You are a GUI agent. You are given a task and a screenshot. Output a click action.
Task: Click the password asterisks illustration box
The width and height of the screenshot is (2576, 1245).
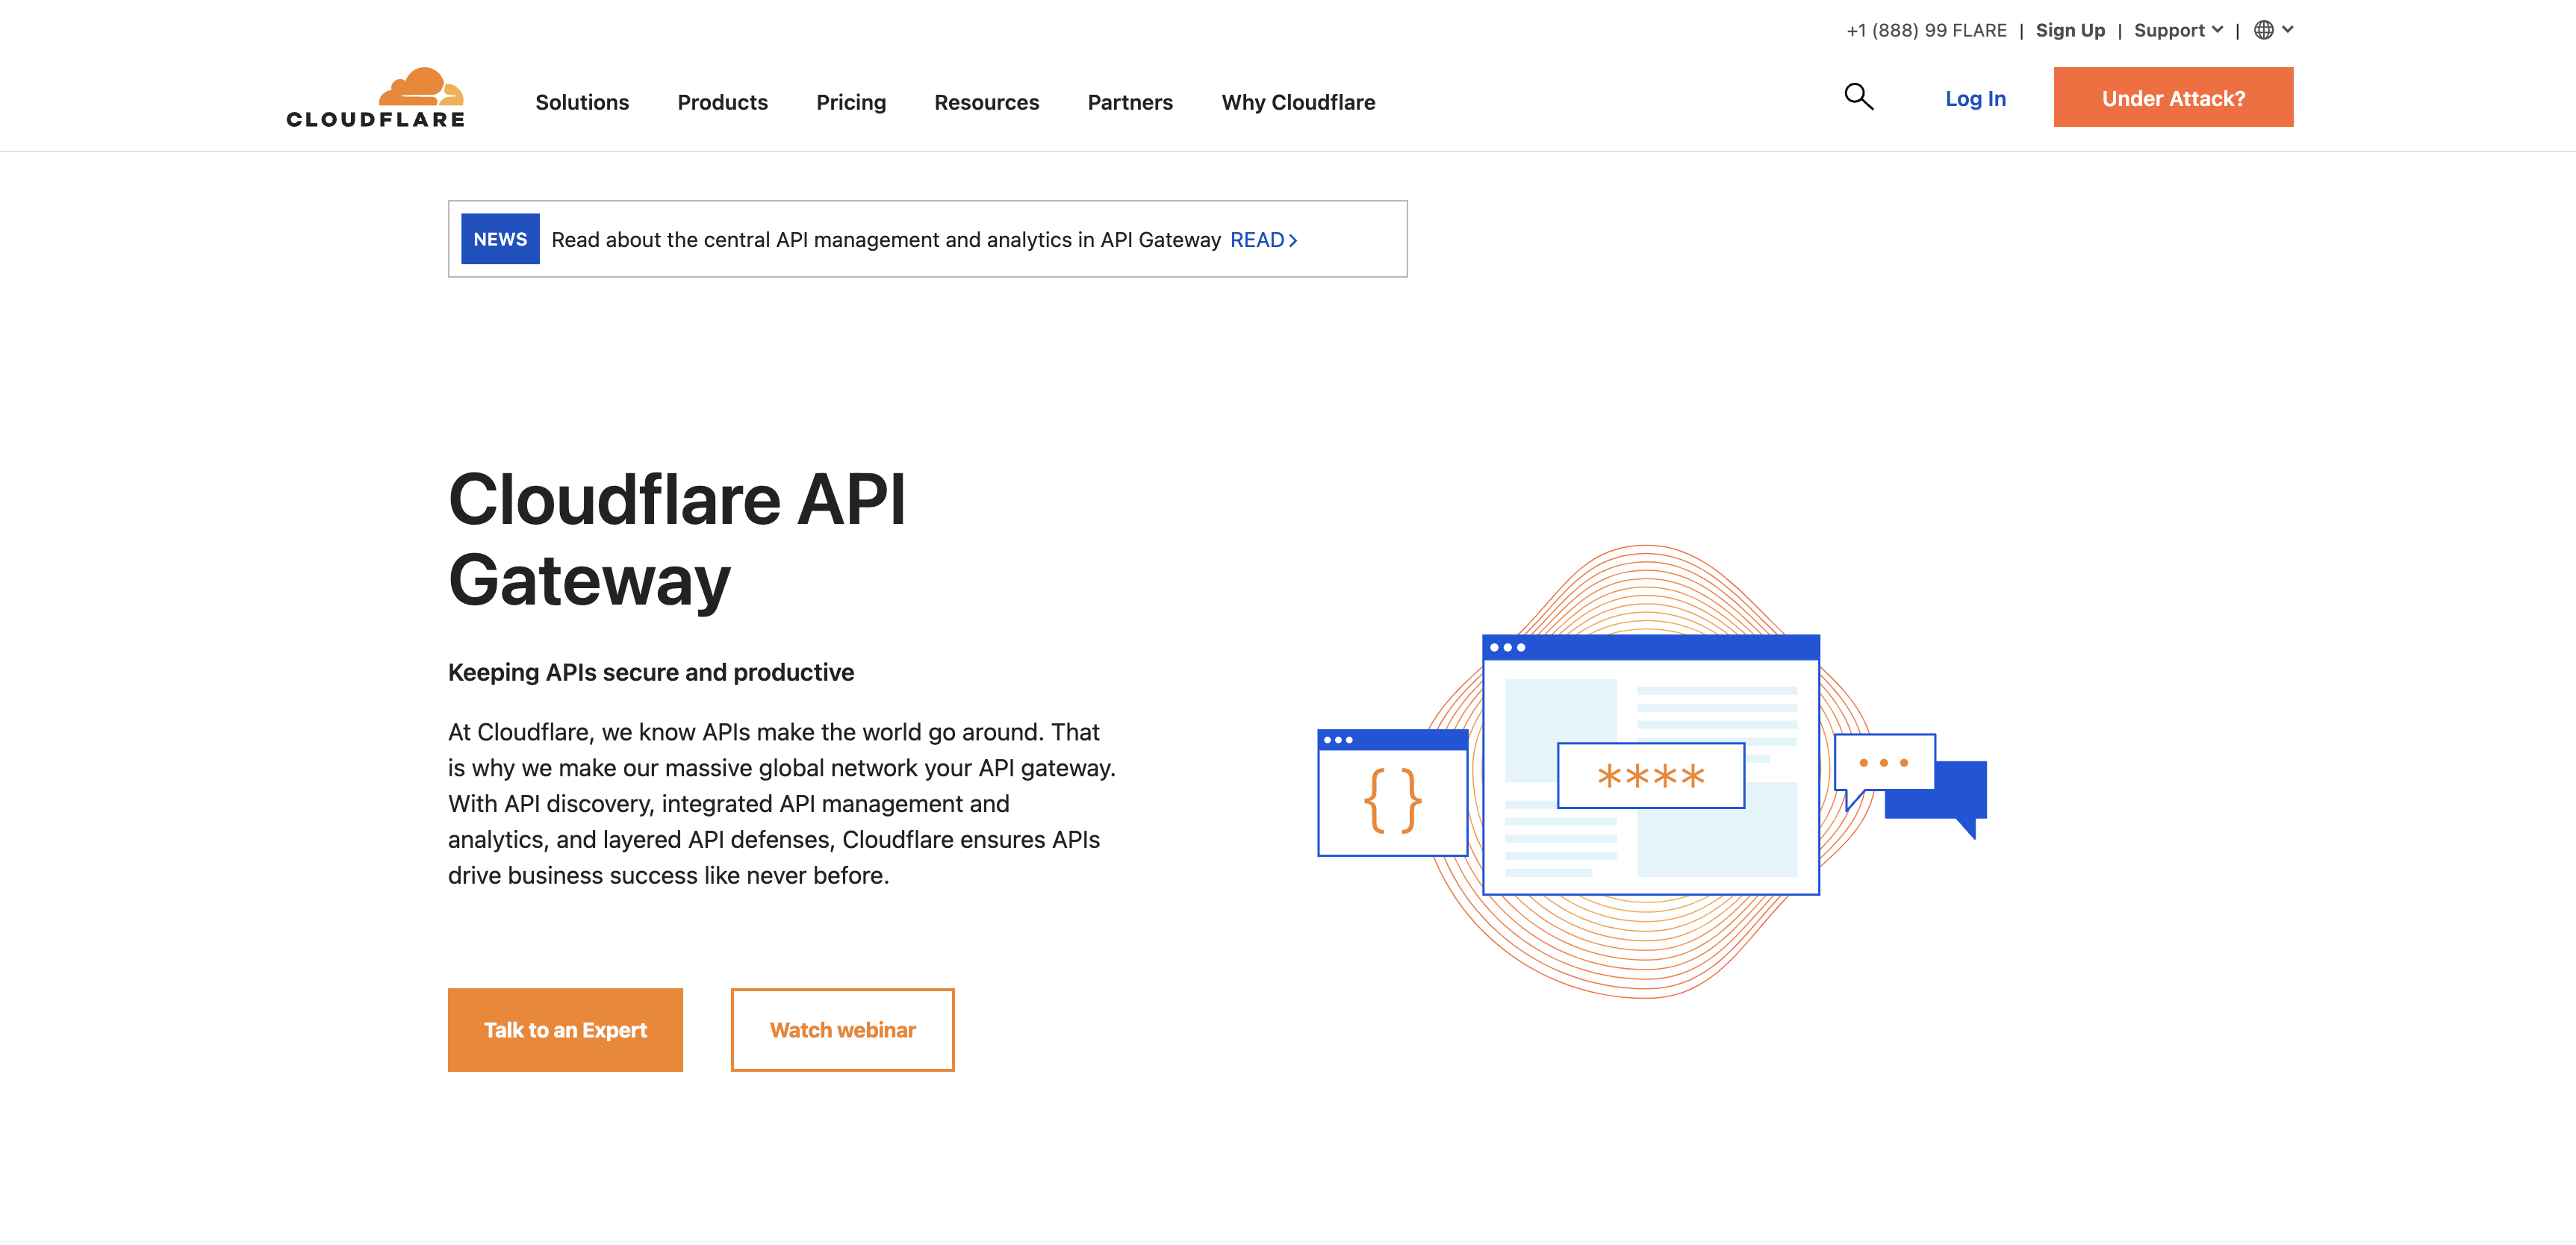1650,775
